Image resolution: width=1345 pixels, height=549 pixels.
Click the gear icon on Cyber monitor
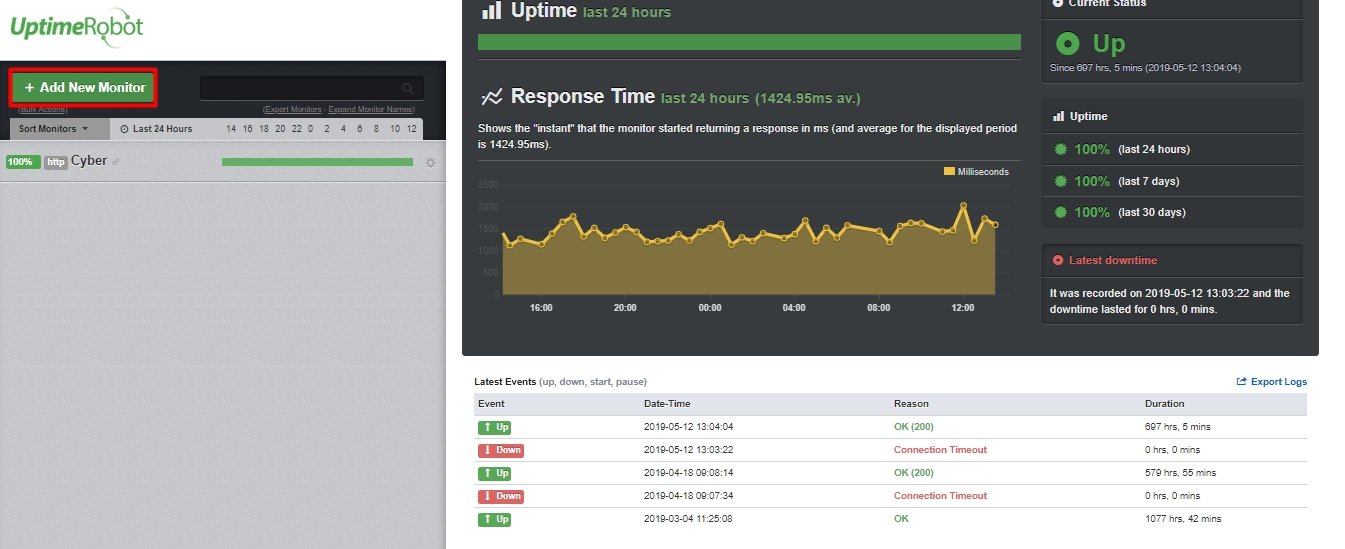430,163
